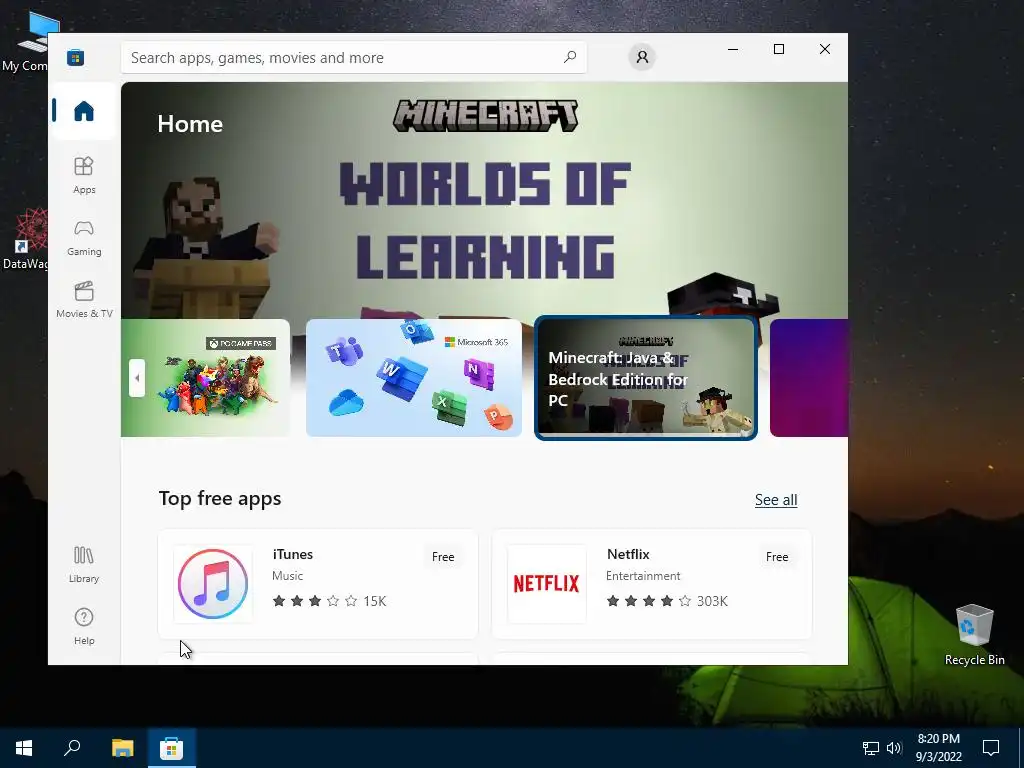
Task: Open Movies & TV section
Action: tap(84, 300)
